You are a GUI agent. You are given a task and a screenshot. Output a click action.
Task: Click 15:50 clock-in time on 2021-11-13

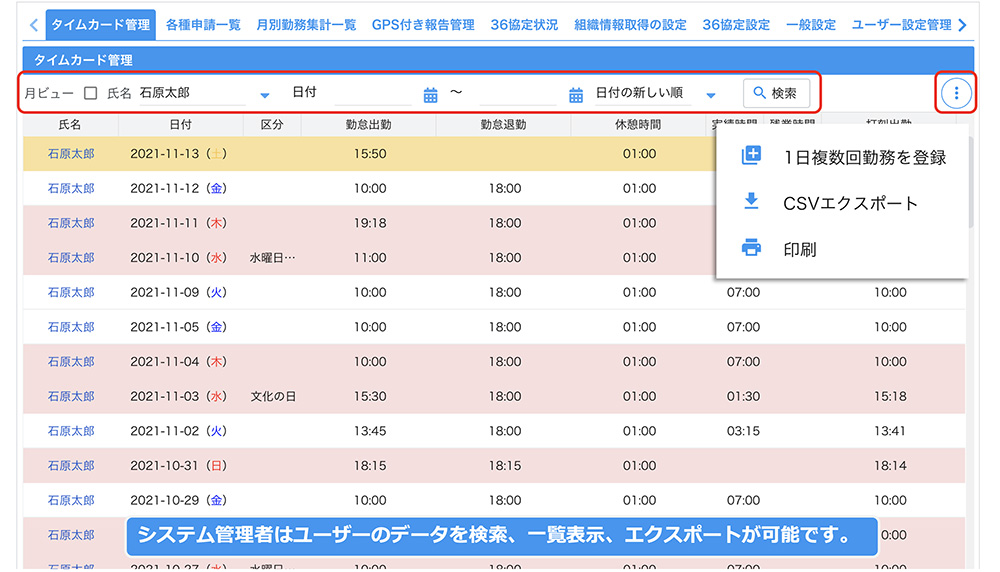370,154
